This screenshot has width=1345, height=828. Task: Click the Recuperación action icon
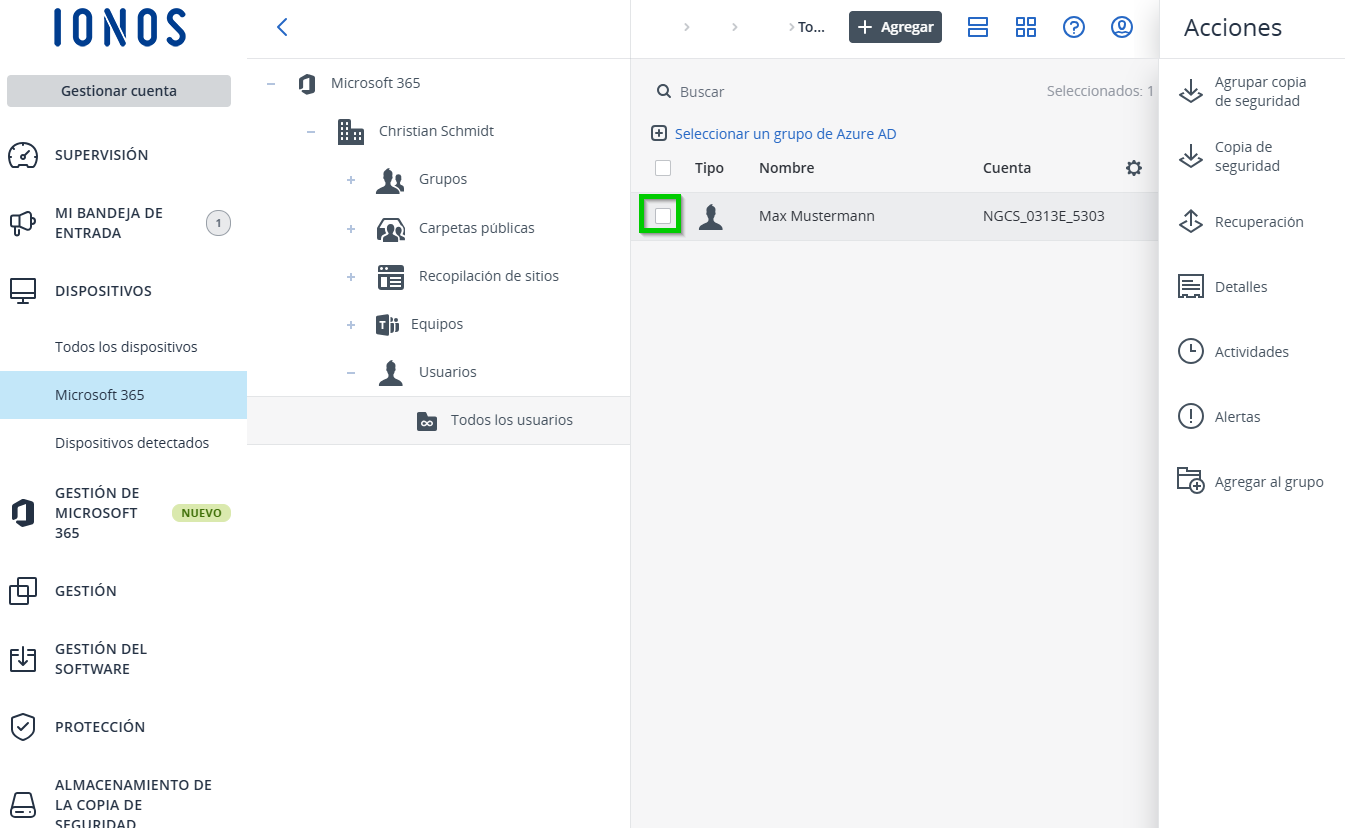click(x=1190, y=222)
